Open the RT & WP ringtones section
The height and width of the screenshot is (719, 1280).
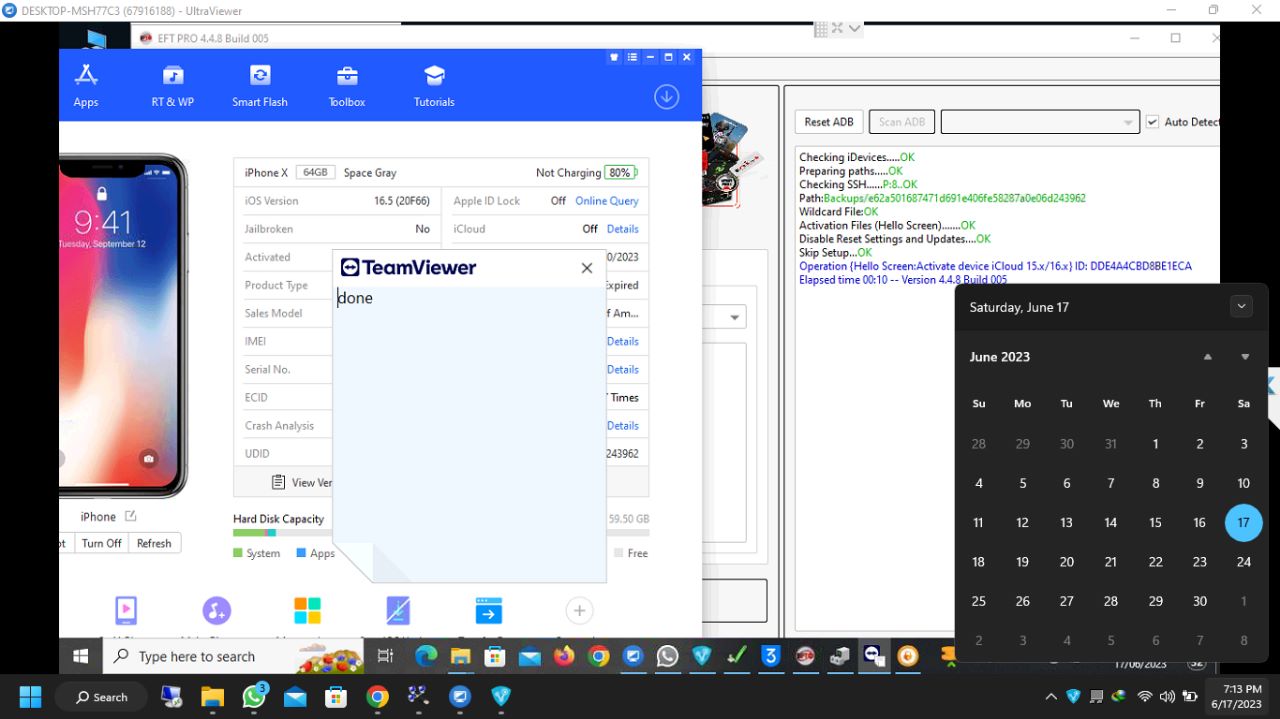point(173,86)
